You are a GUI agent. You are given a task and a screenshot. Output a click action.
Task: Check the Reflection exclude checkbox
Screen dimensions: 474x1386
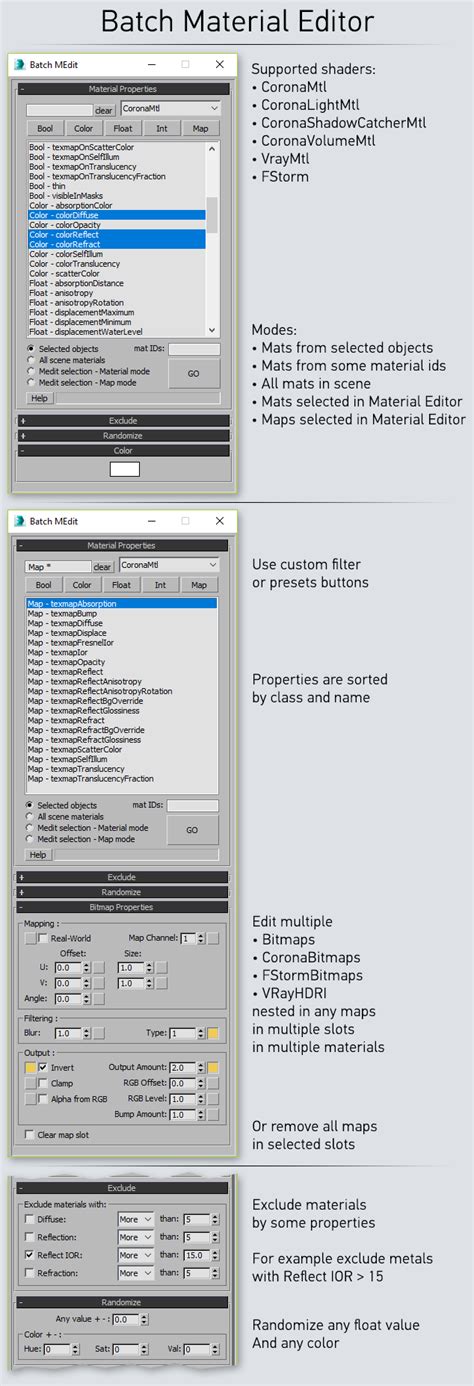(x=28, y=1237)
